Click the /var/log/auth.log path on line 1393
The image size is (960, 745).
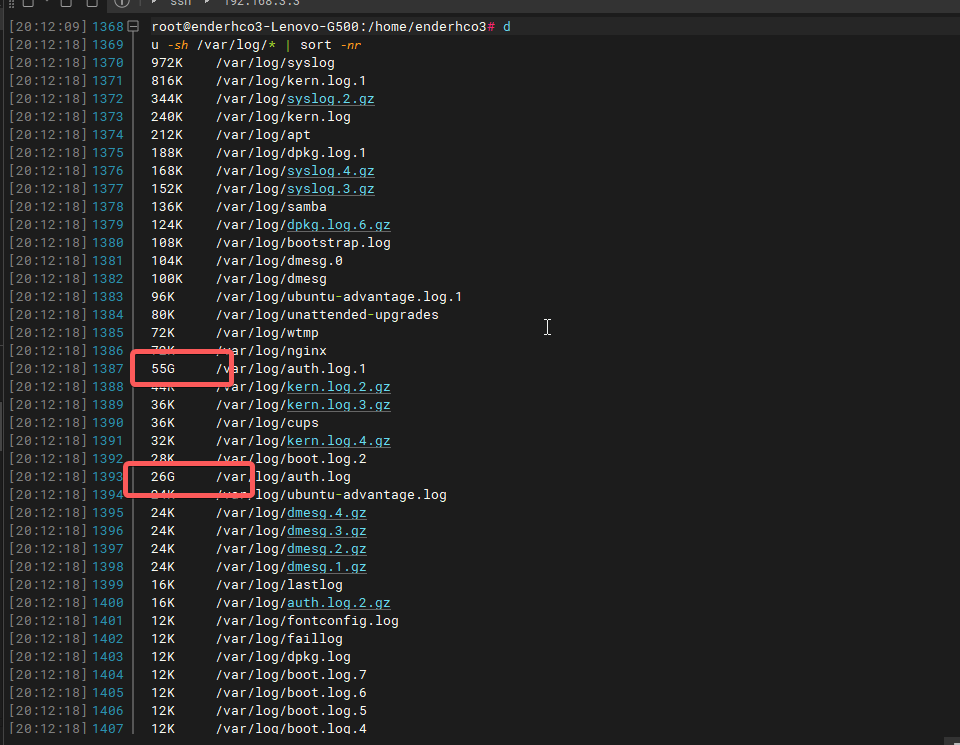point(283,477)
